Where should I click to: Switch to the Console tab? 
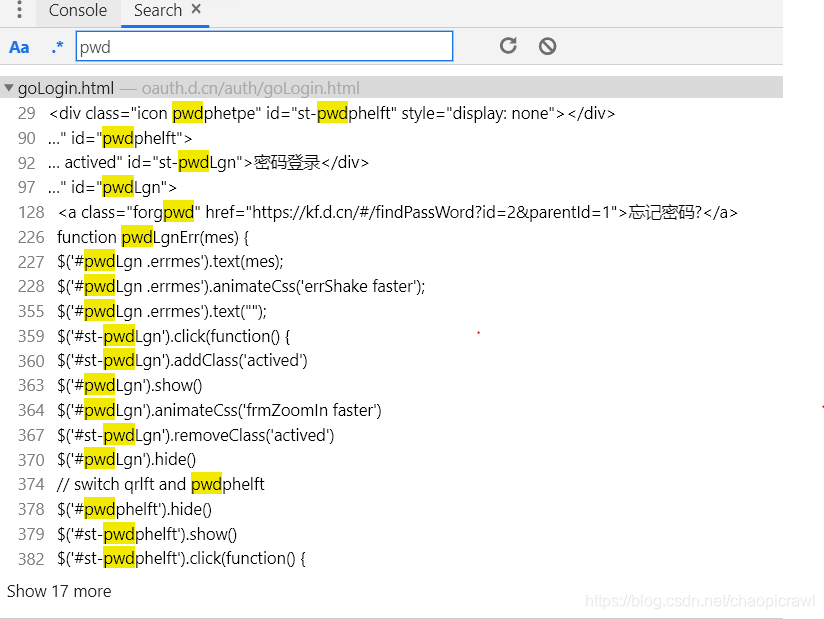click(x=78, y=11)
